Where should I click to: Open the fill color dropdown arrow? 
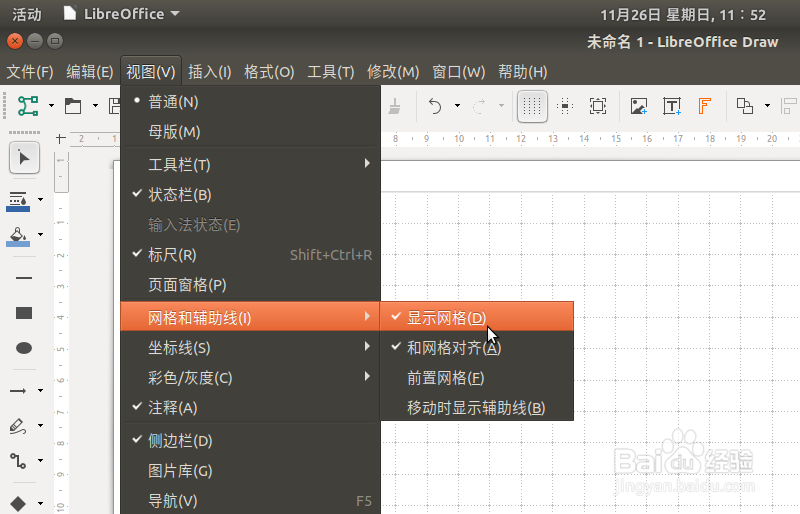pos(40,235)
